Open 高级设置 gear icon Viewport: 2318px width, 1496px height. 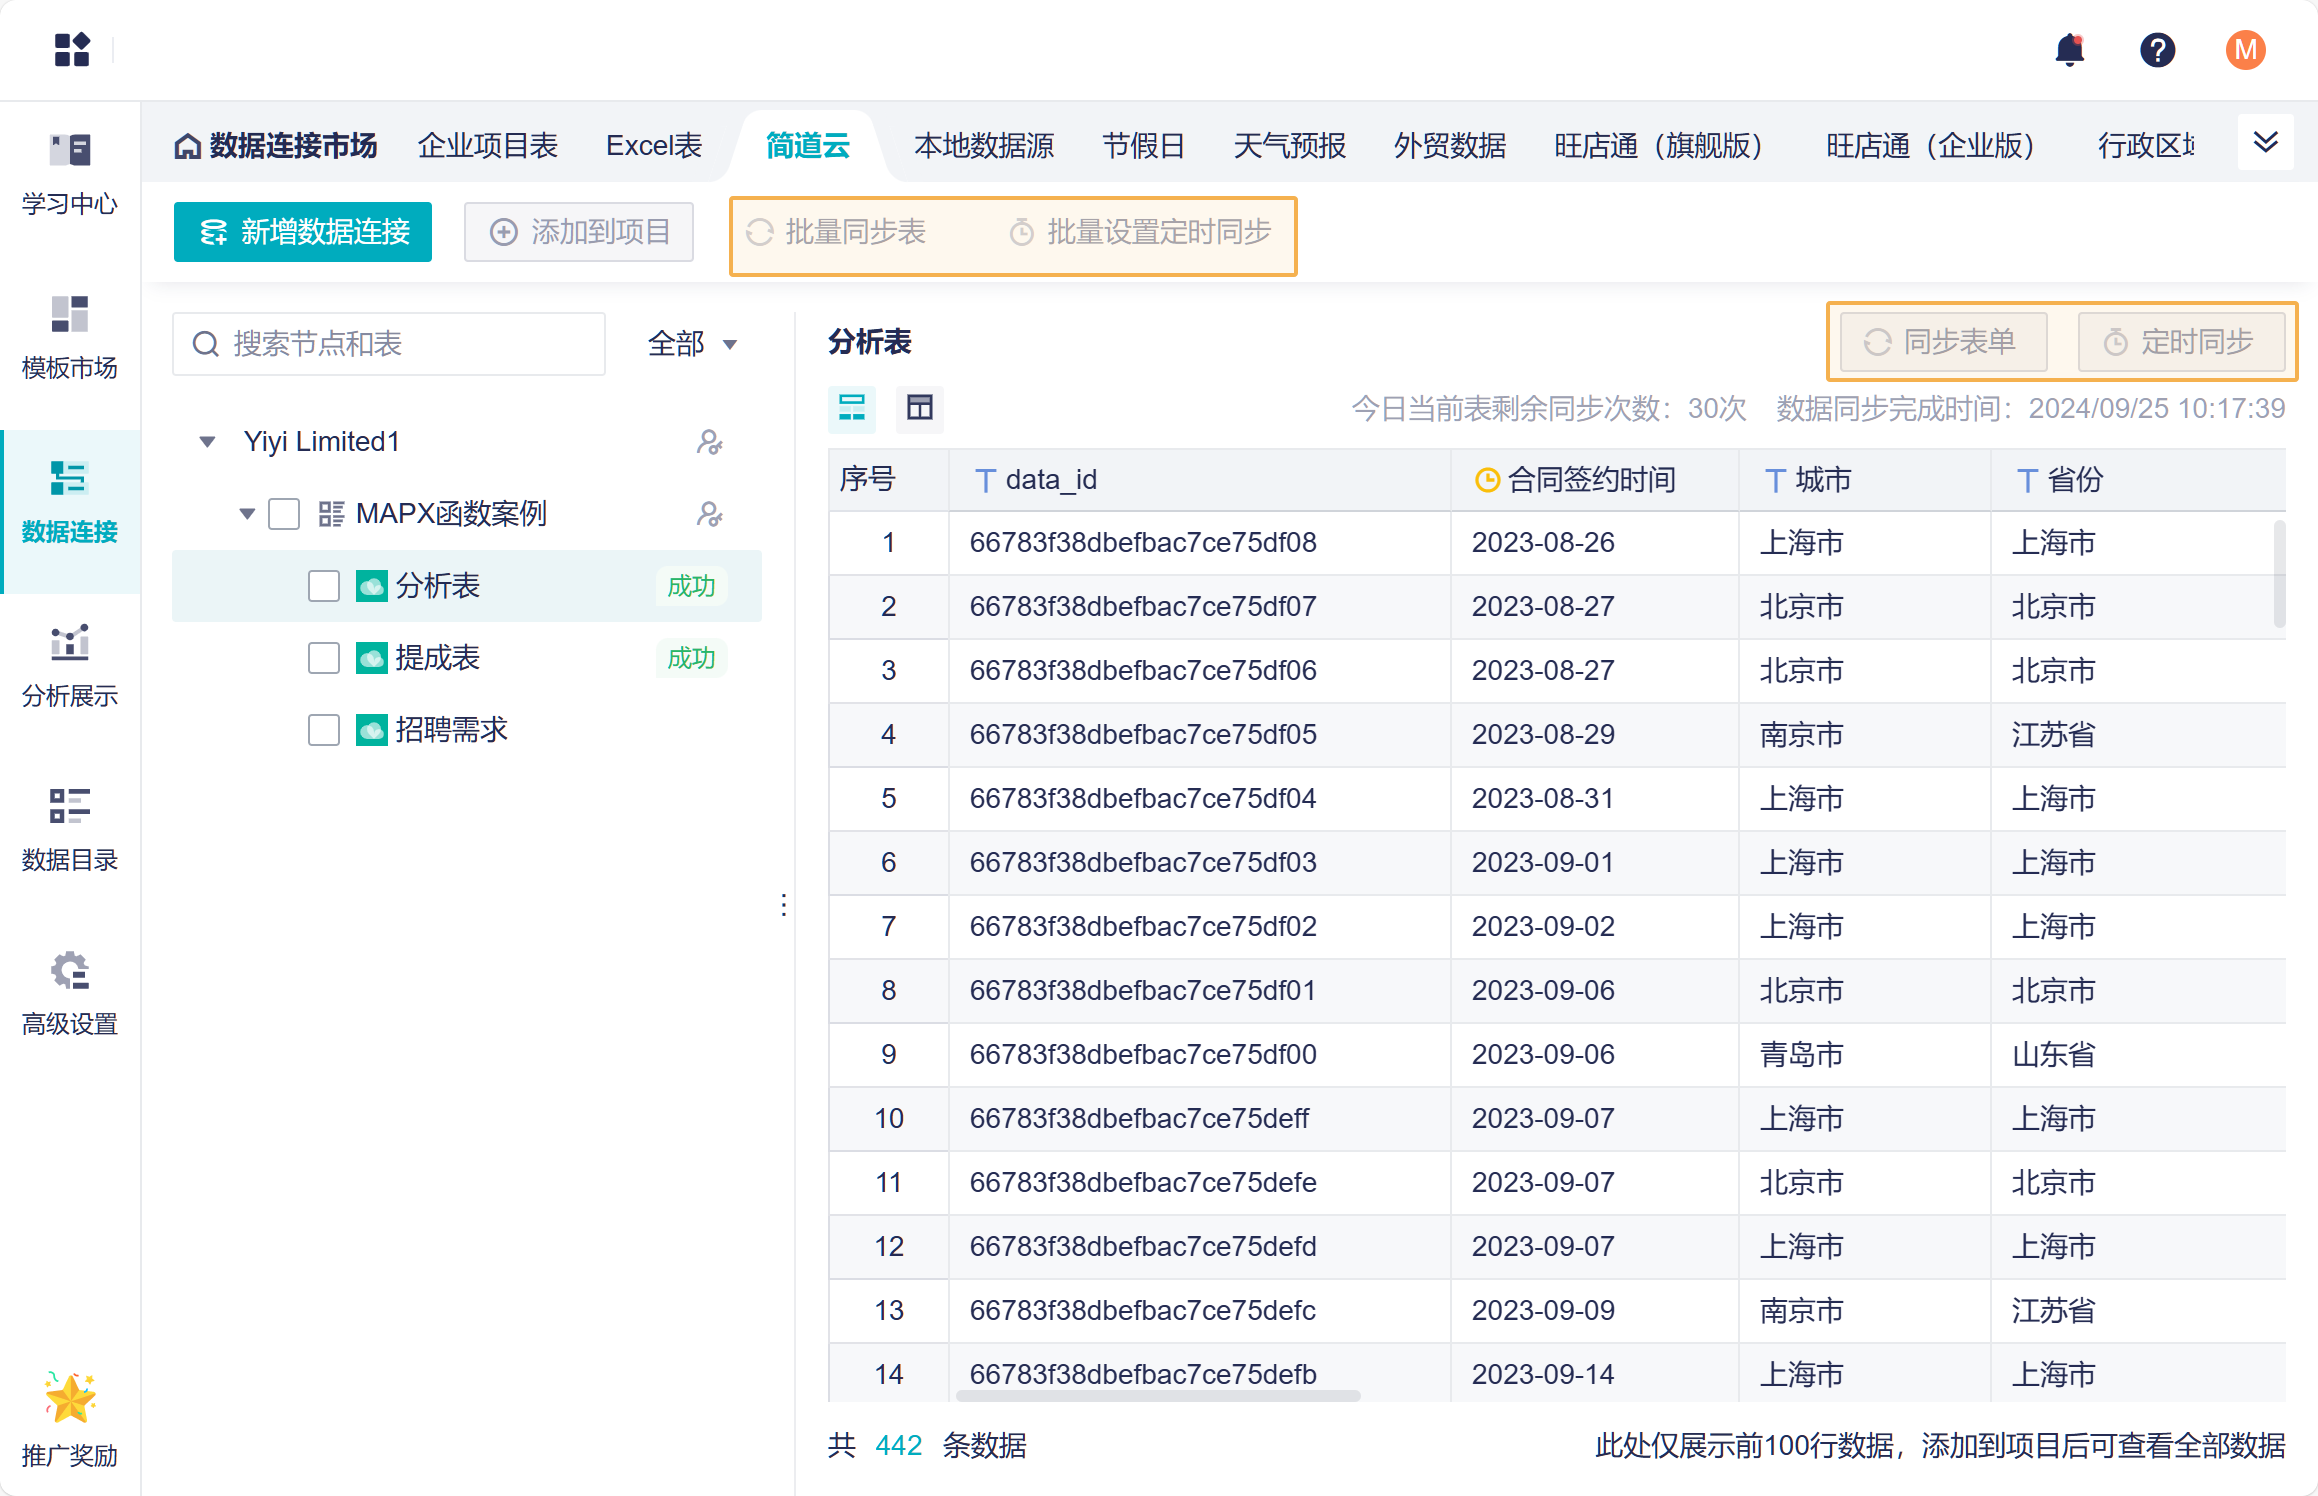point(70,971)
